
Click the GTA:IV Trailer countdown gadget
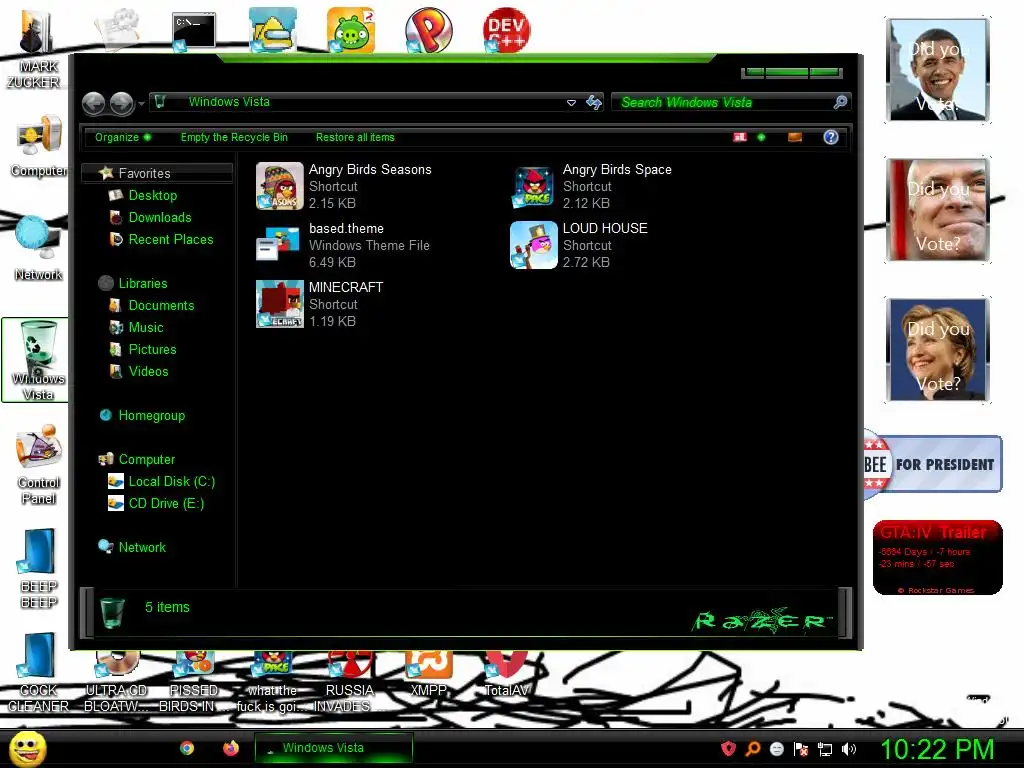tap(938, 557)
